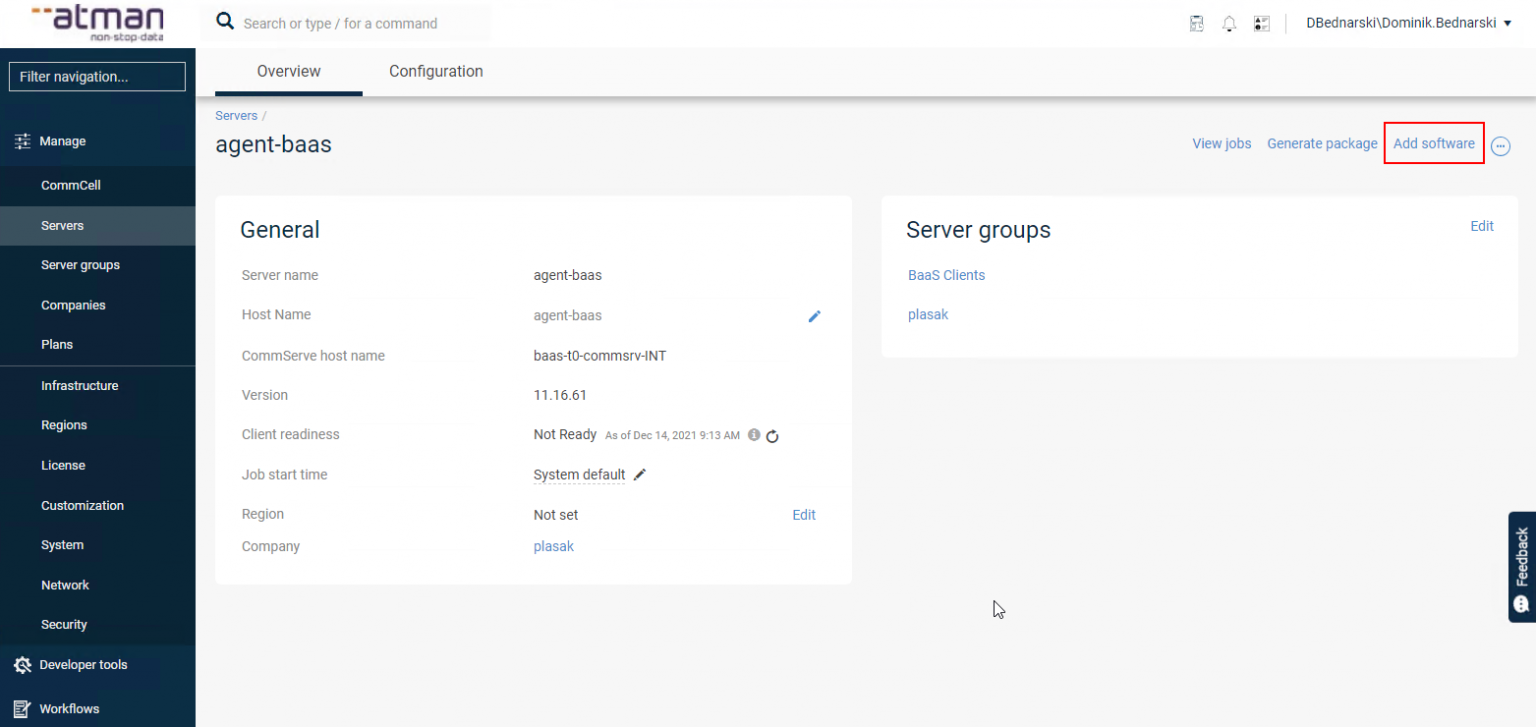Screen dimensions: 1536x727
Task: Open the more actions ellipsis button
Action: 1500,146
